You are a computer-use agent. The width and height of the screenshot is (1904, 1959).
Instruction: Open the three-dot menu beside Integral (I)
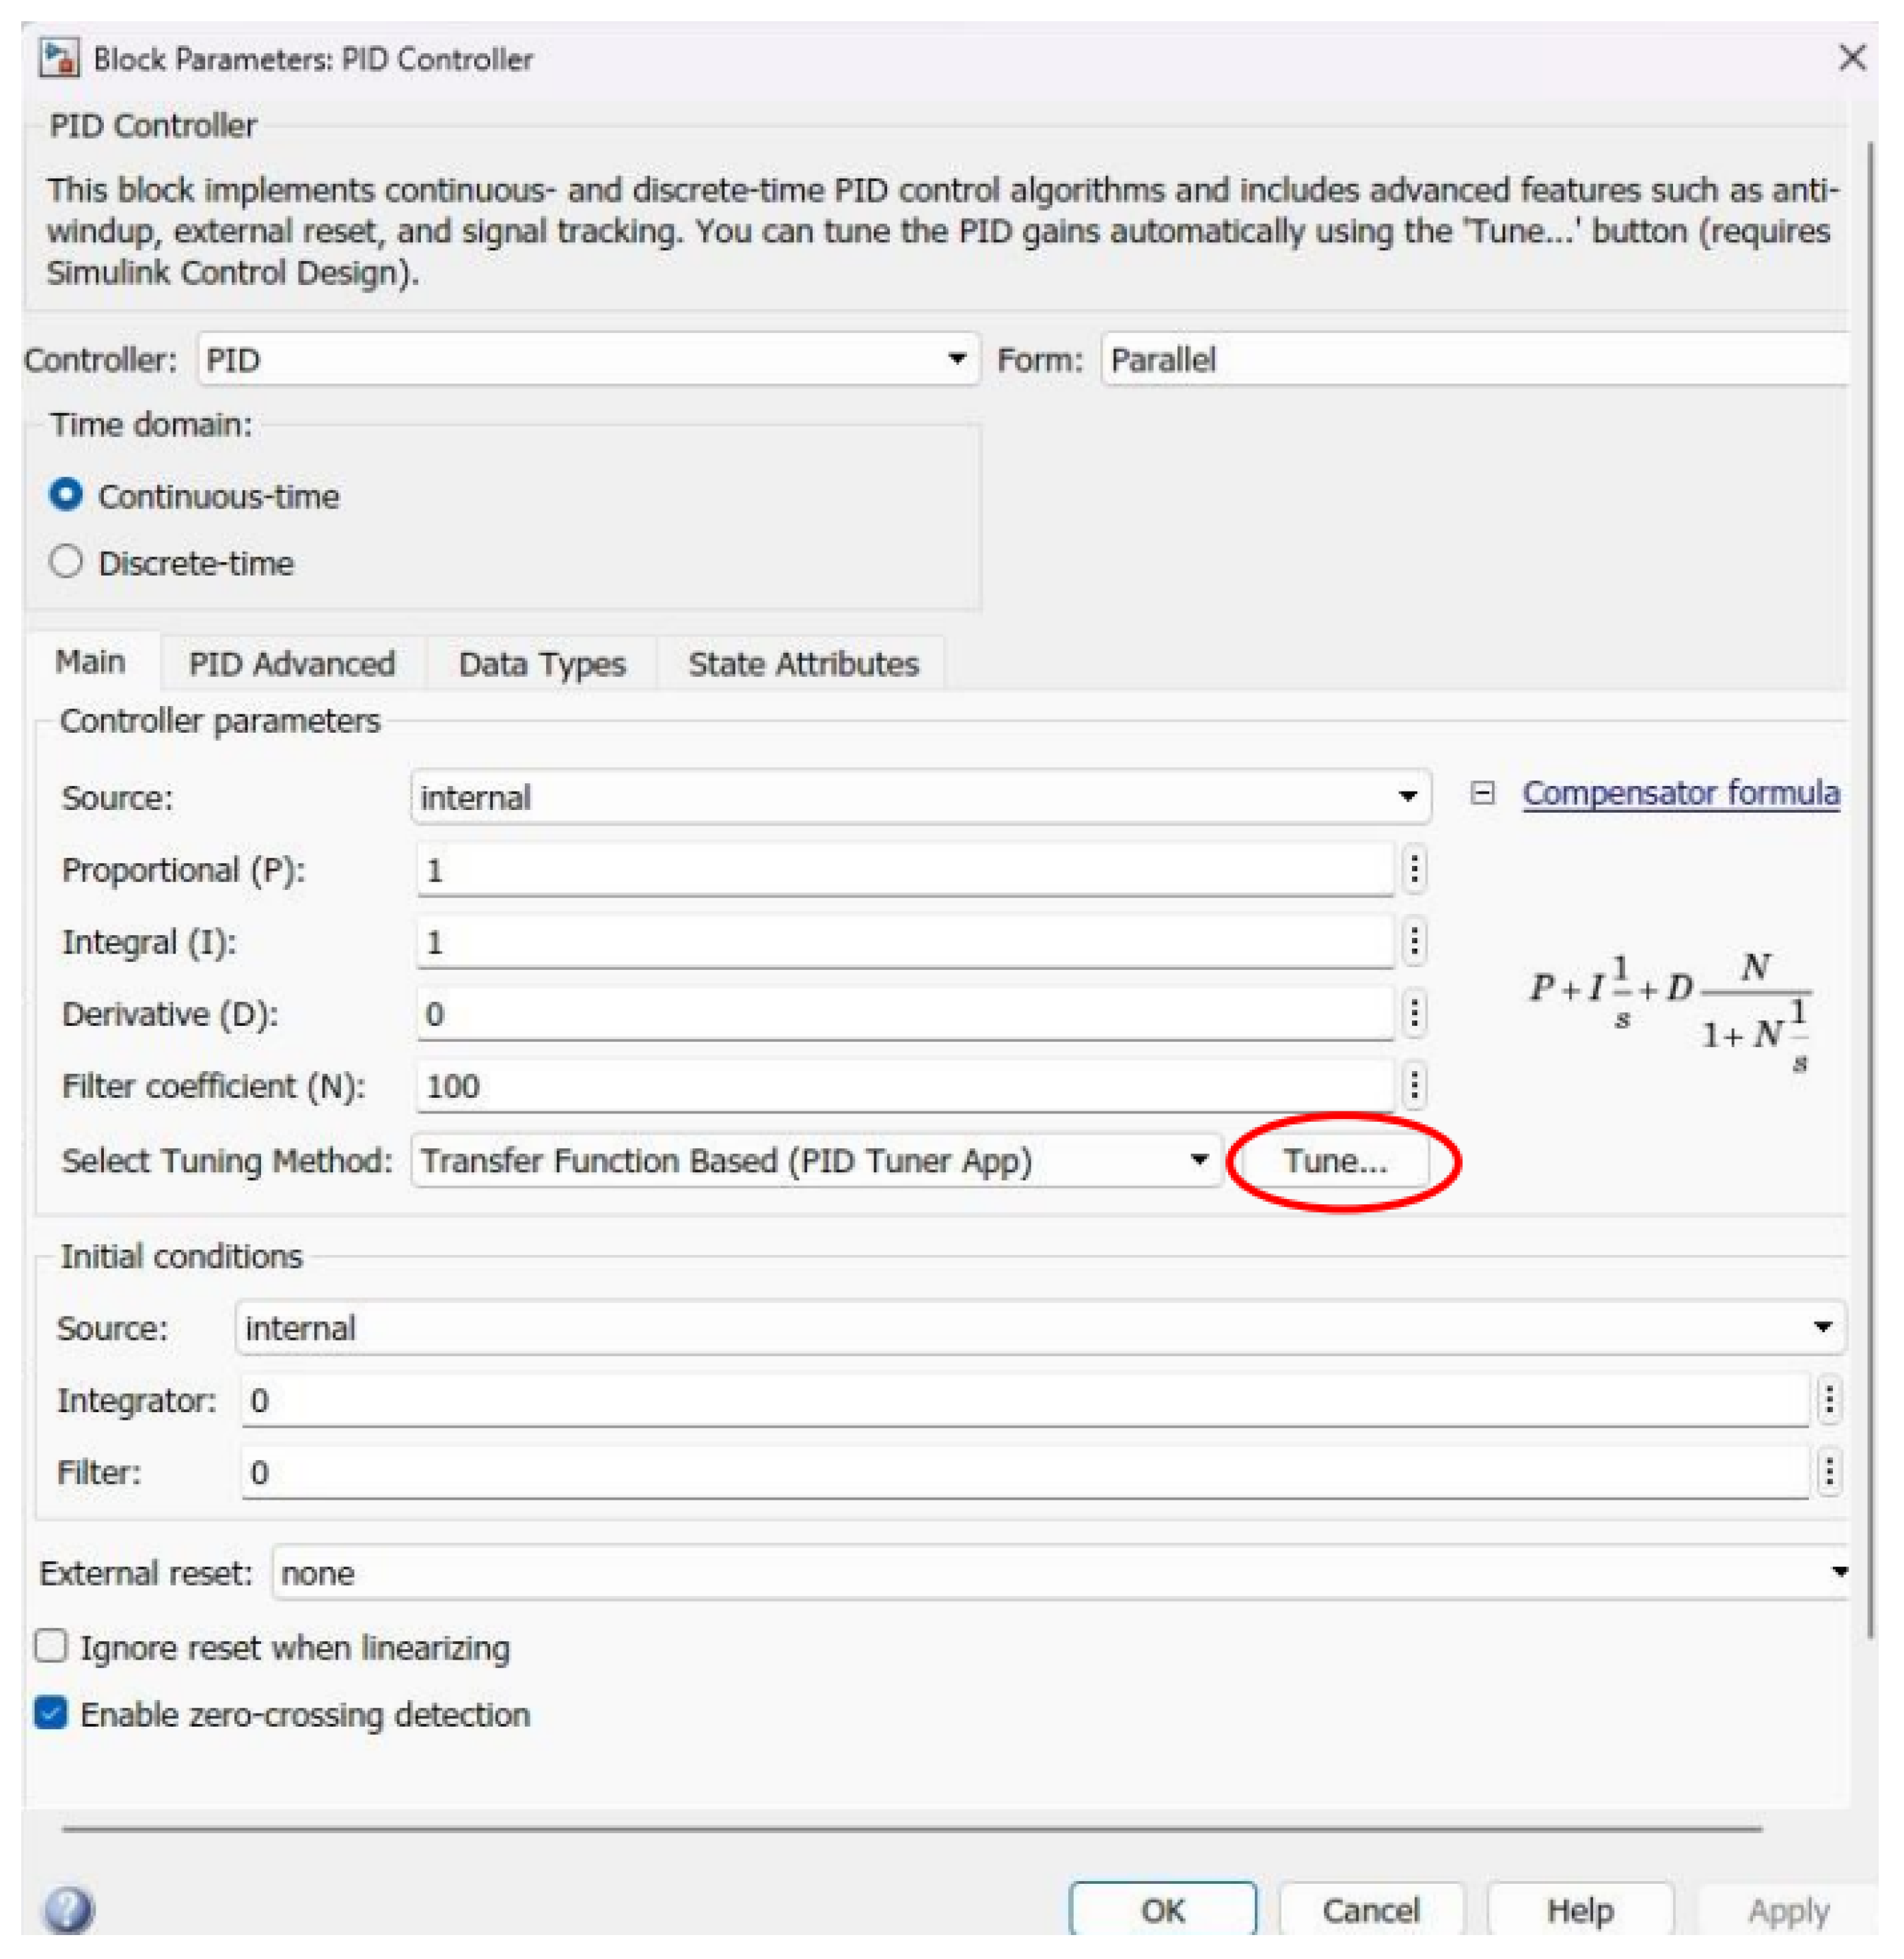coord(1414,941)
